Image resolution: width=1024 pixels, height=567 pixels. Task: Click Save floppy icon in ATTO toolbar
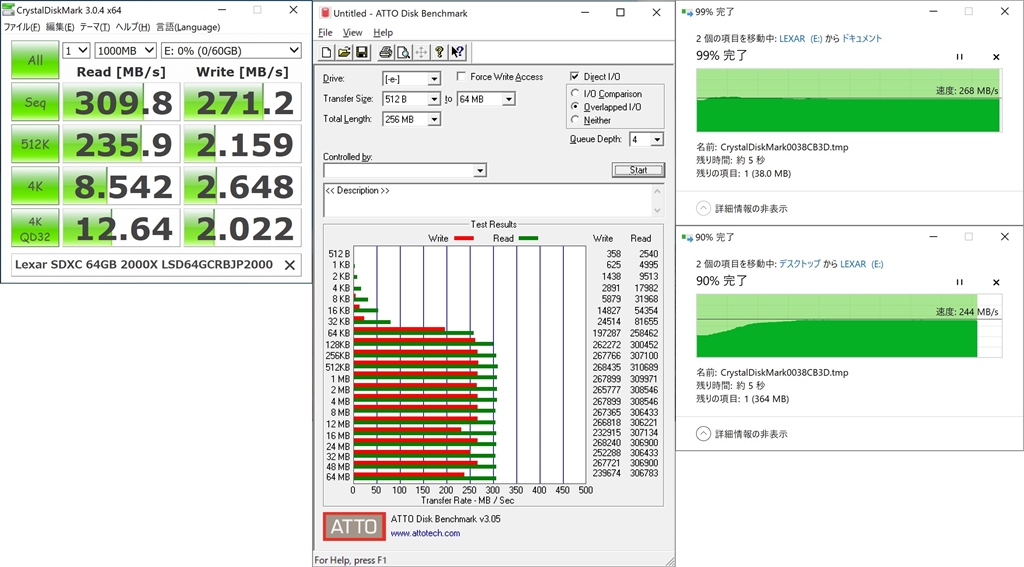361,53
